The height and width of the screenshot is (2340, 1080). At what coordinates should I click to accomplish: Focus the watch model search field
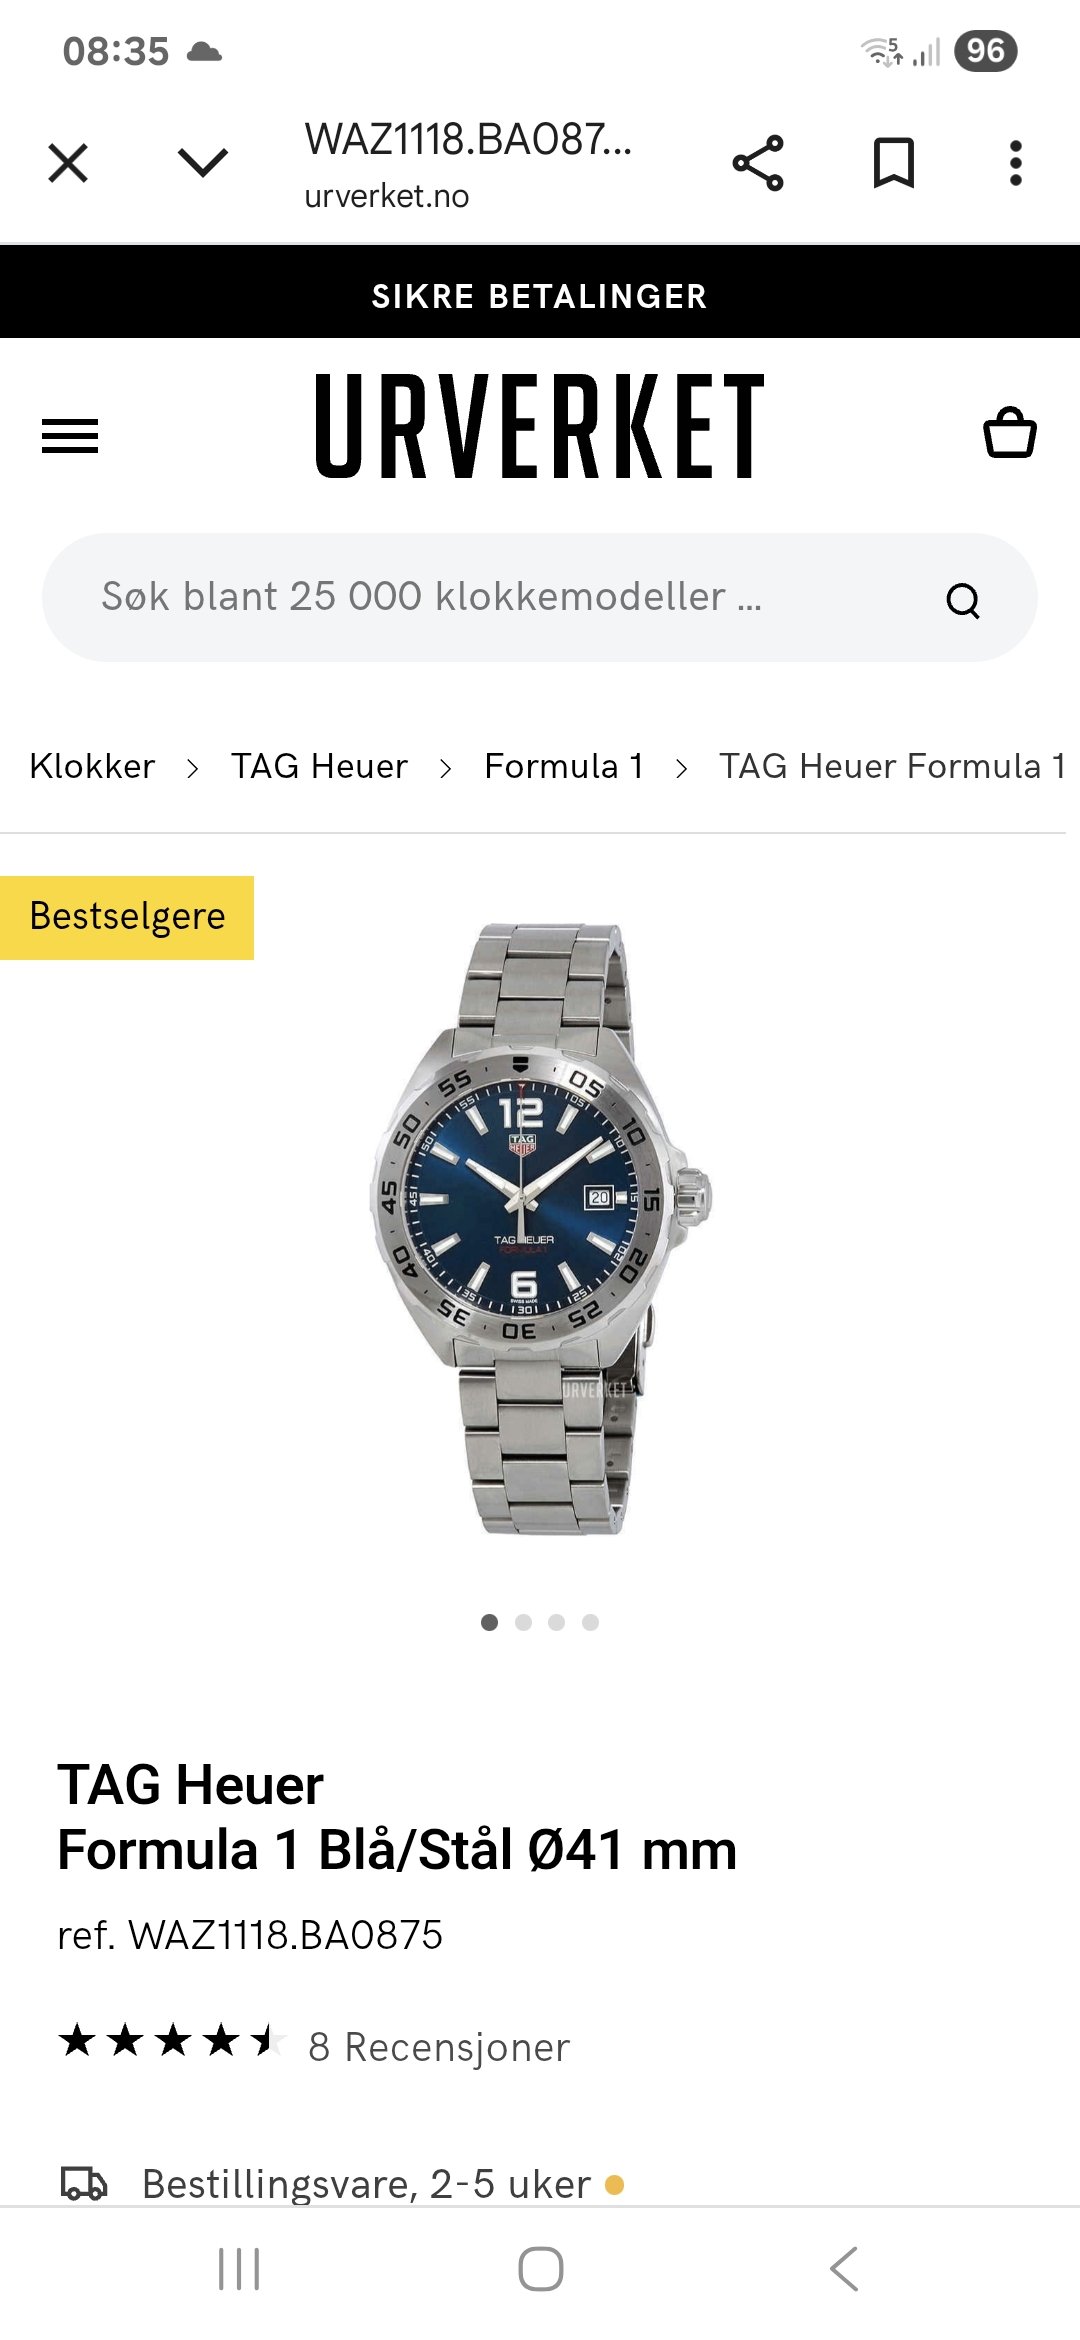coord(540,597)
